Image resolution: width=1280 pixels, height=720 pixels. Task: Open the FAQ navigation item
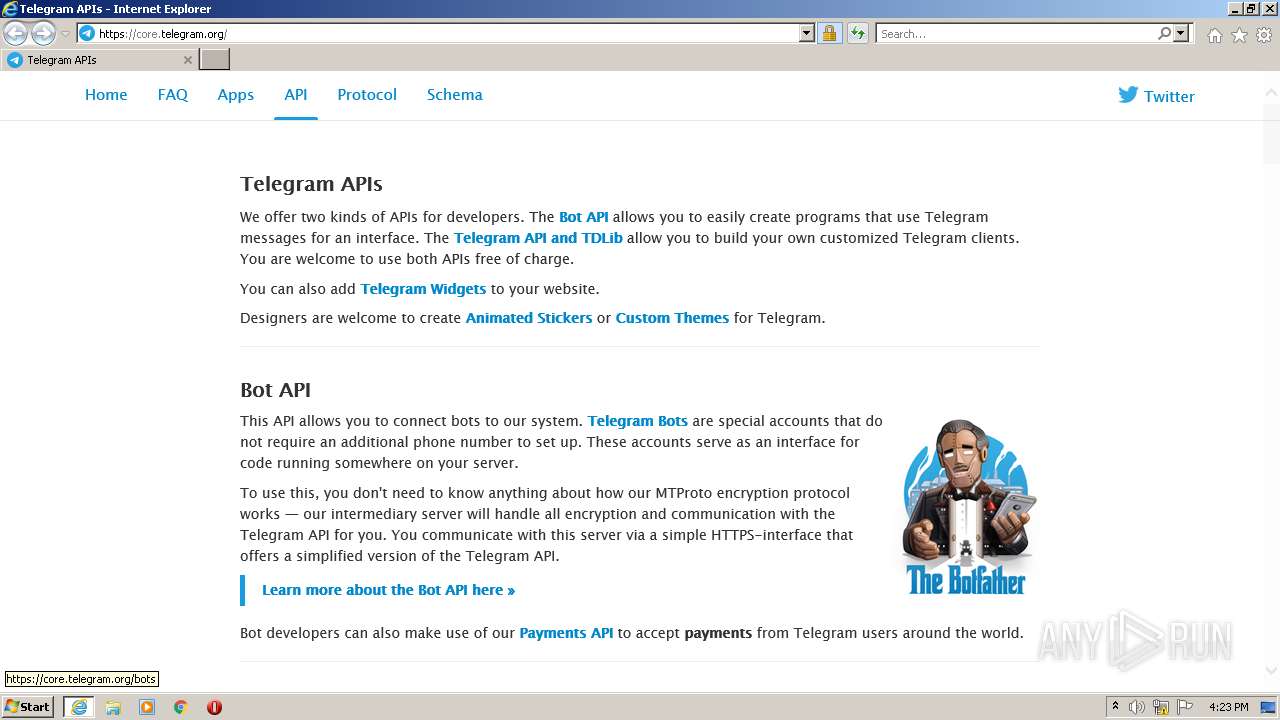click(172, 95)
